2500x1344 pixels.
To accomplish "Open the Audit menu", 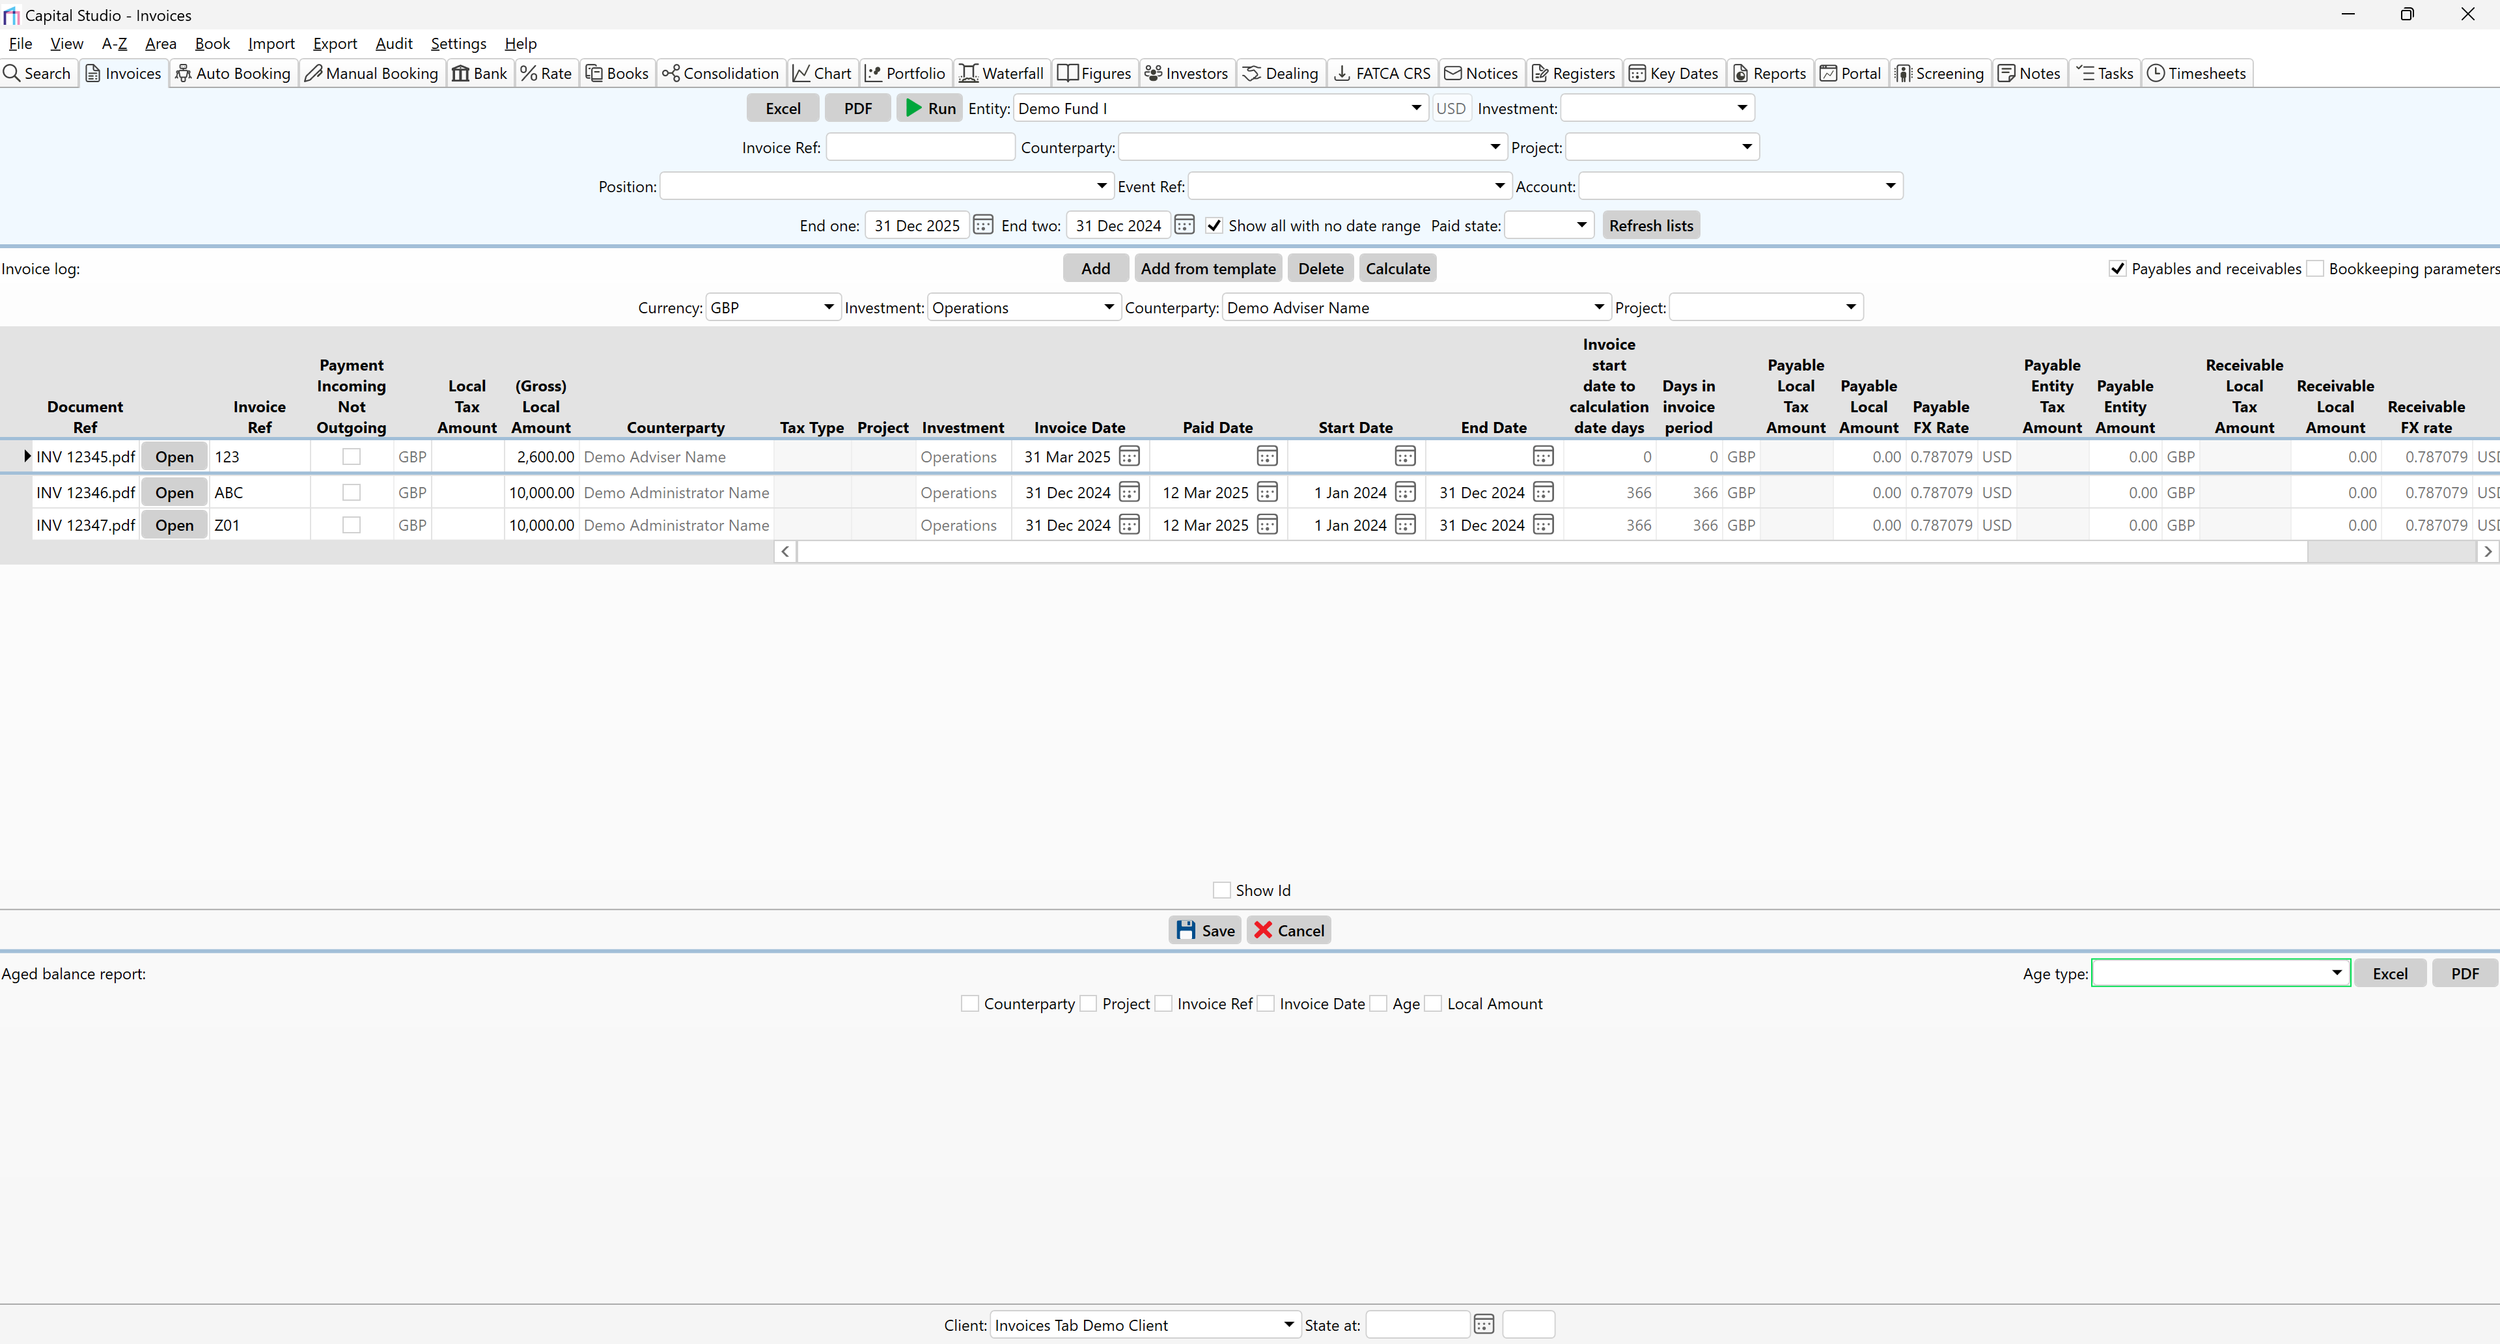I will 393,43.
